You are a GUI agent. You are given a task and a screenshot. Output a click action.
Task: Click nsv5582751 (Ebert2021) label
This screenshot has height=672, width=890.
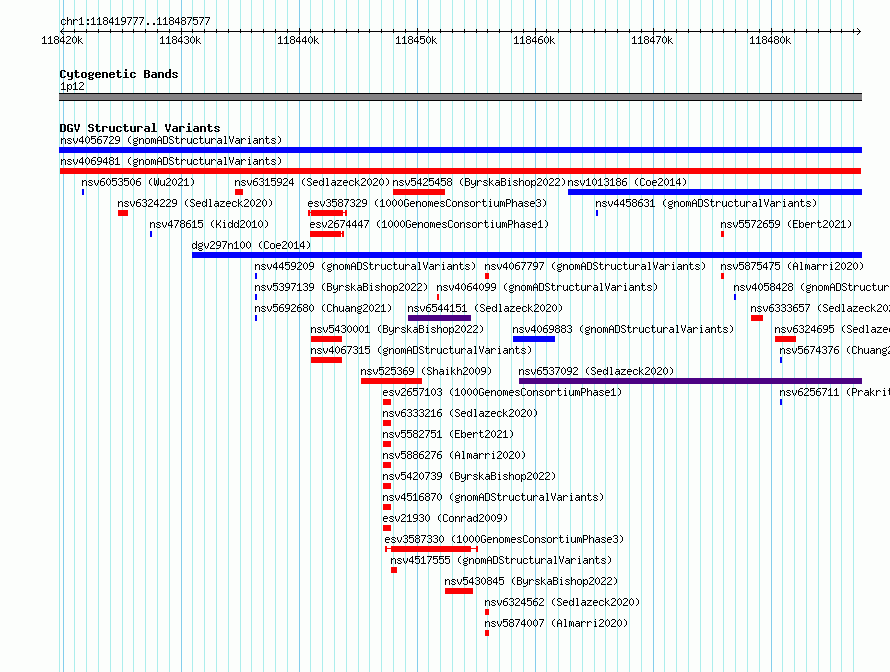click(448, 434)
